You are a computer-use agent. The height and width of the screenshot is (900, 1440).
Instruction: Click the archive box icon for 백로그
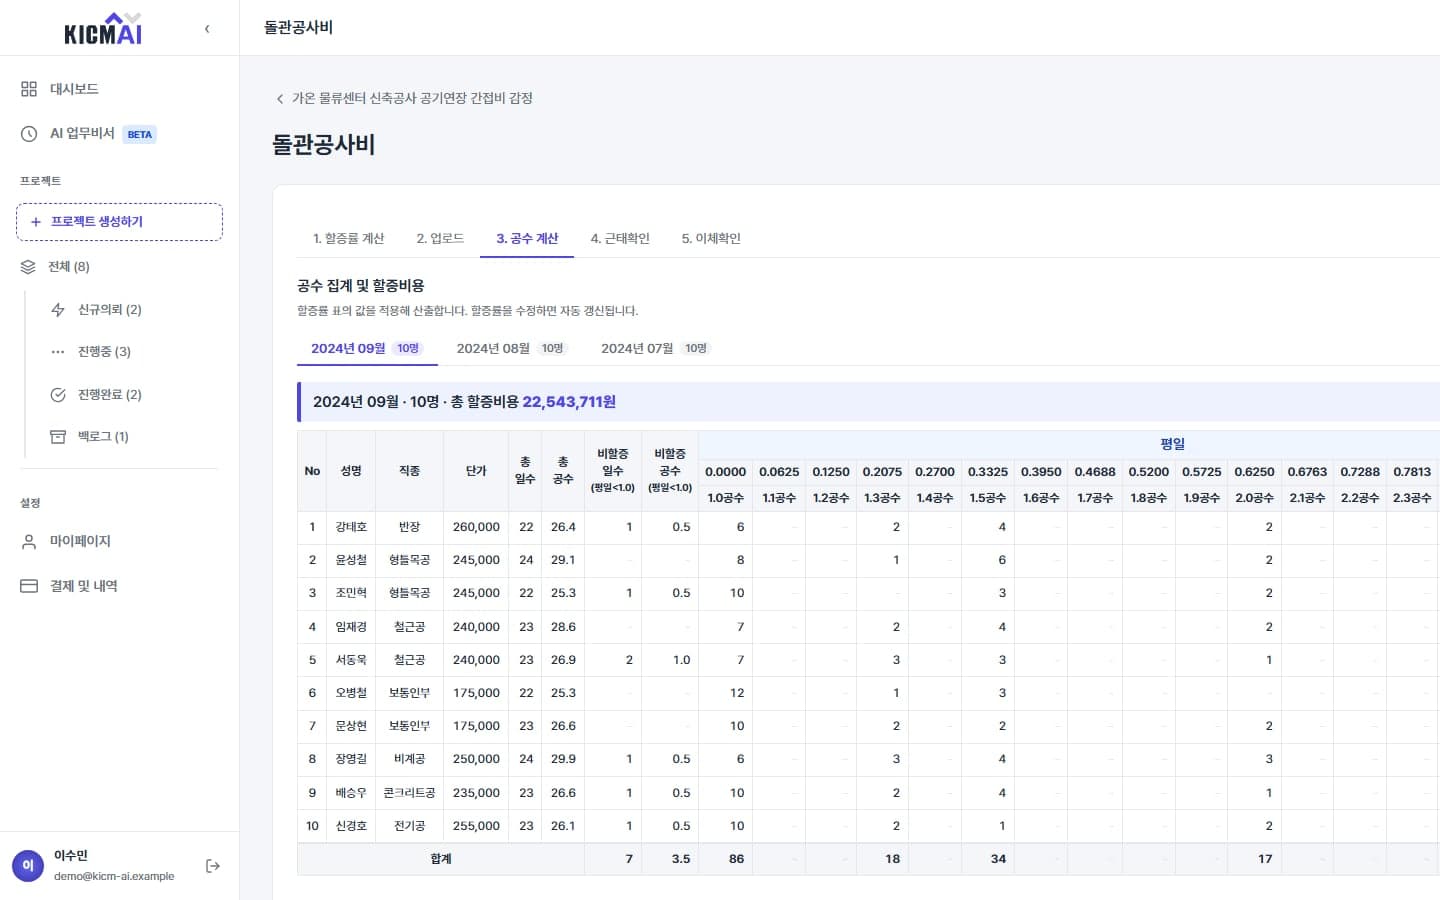coord(58,437)
